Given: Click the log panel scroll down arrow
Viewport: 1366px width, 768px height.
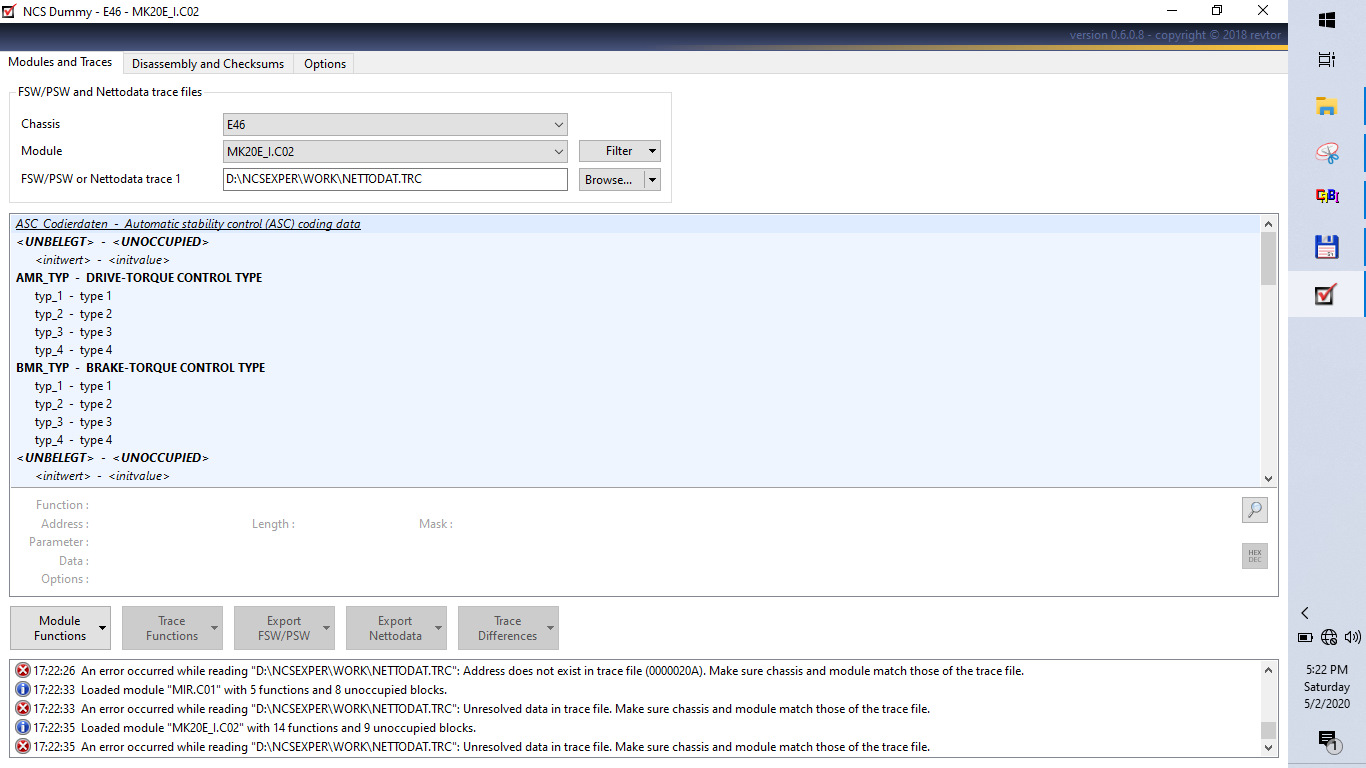Looking at the screenshot, I should tap(1268, 747).
